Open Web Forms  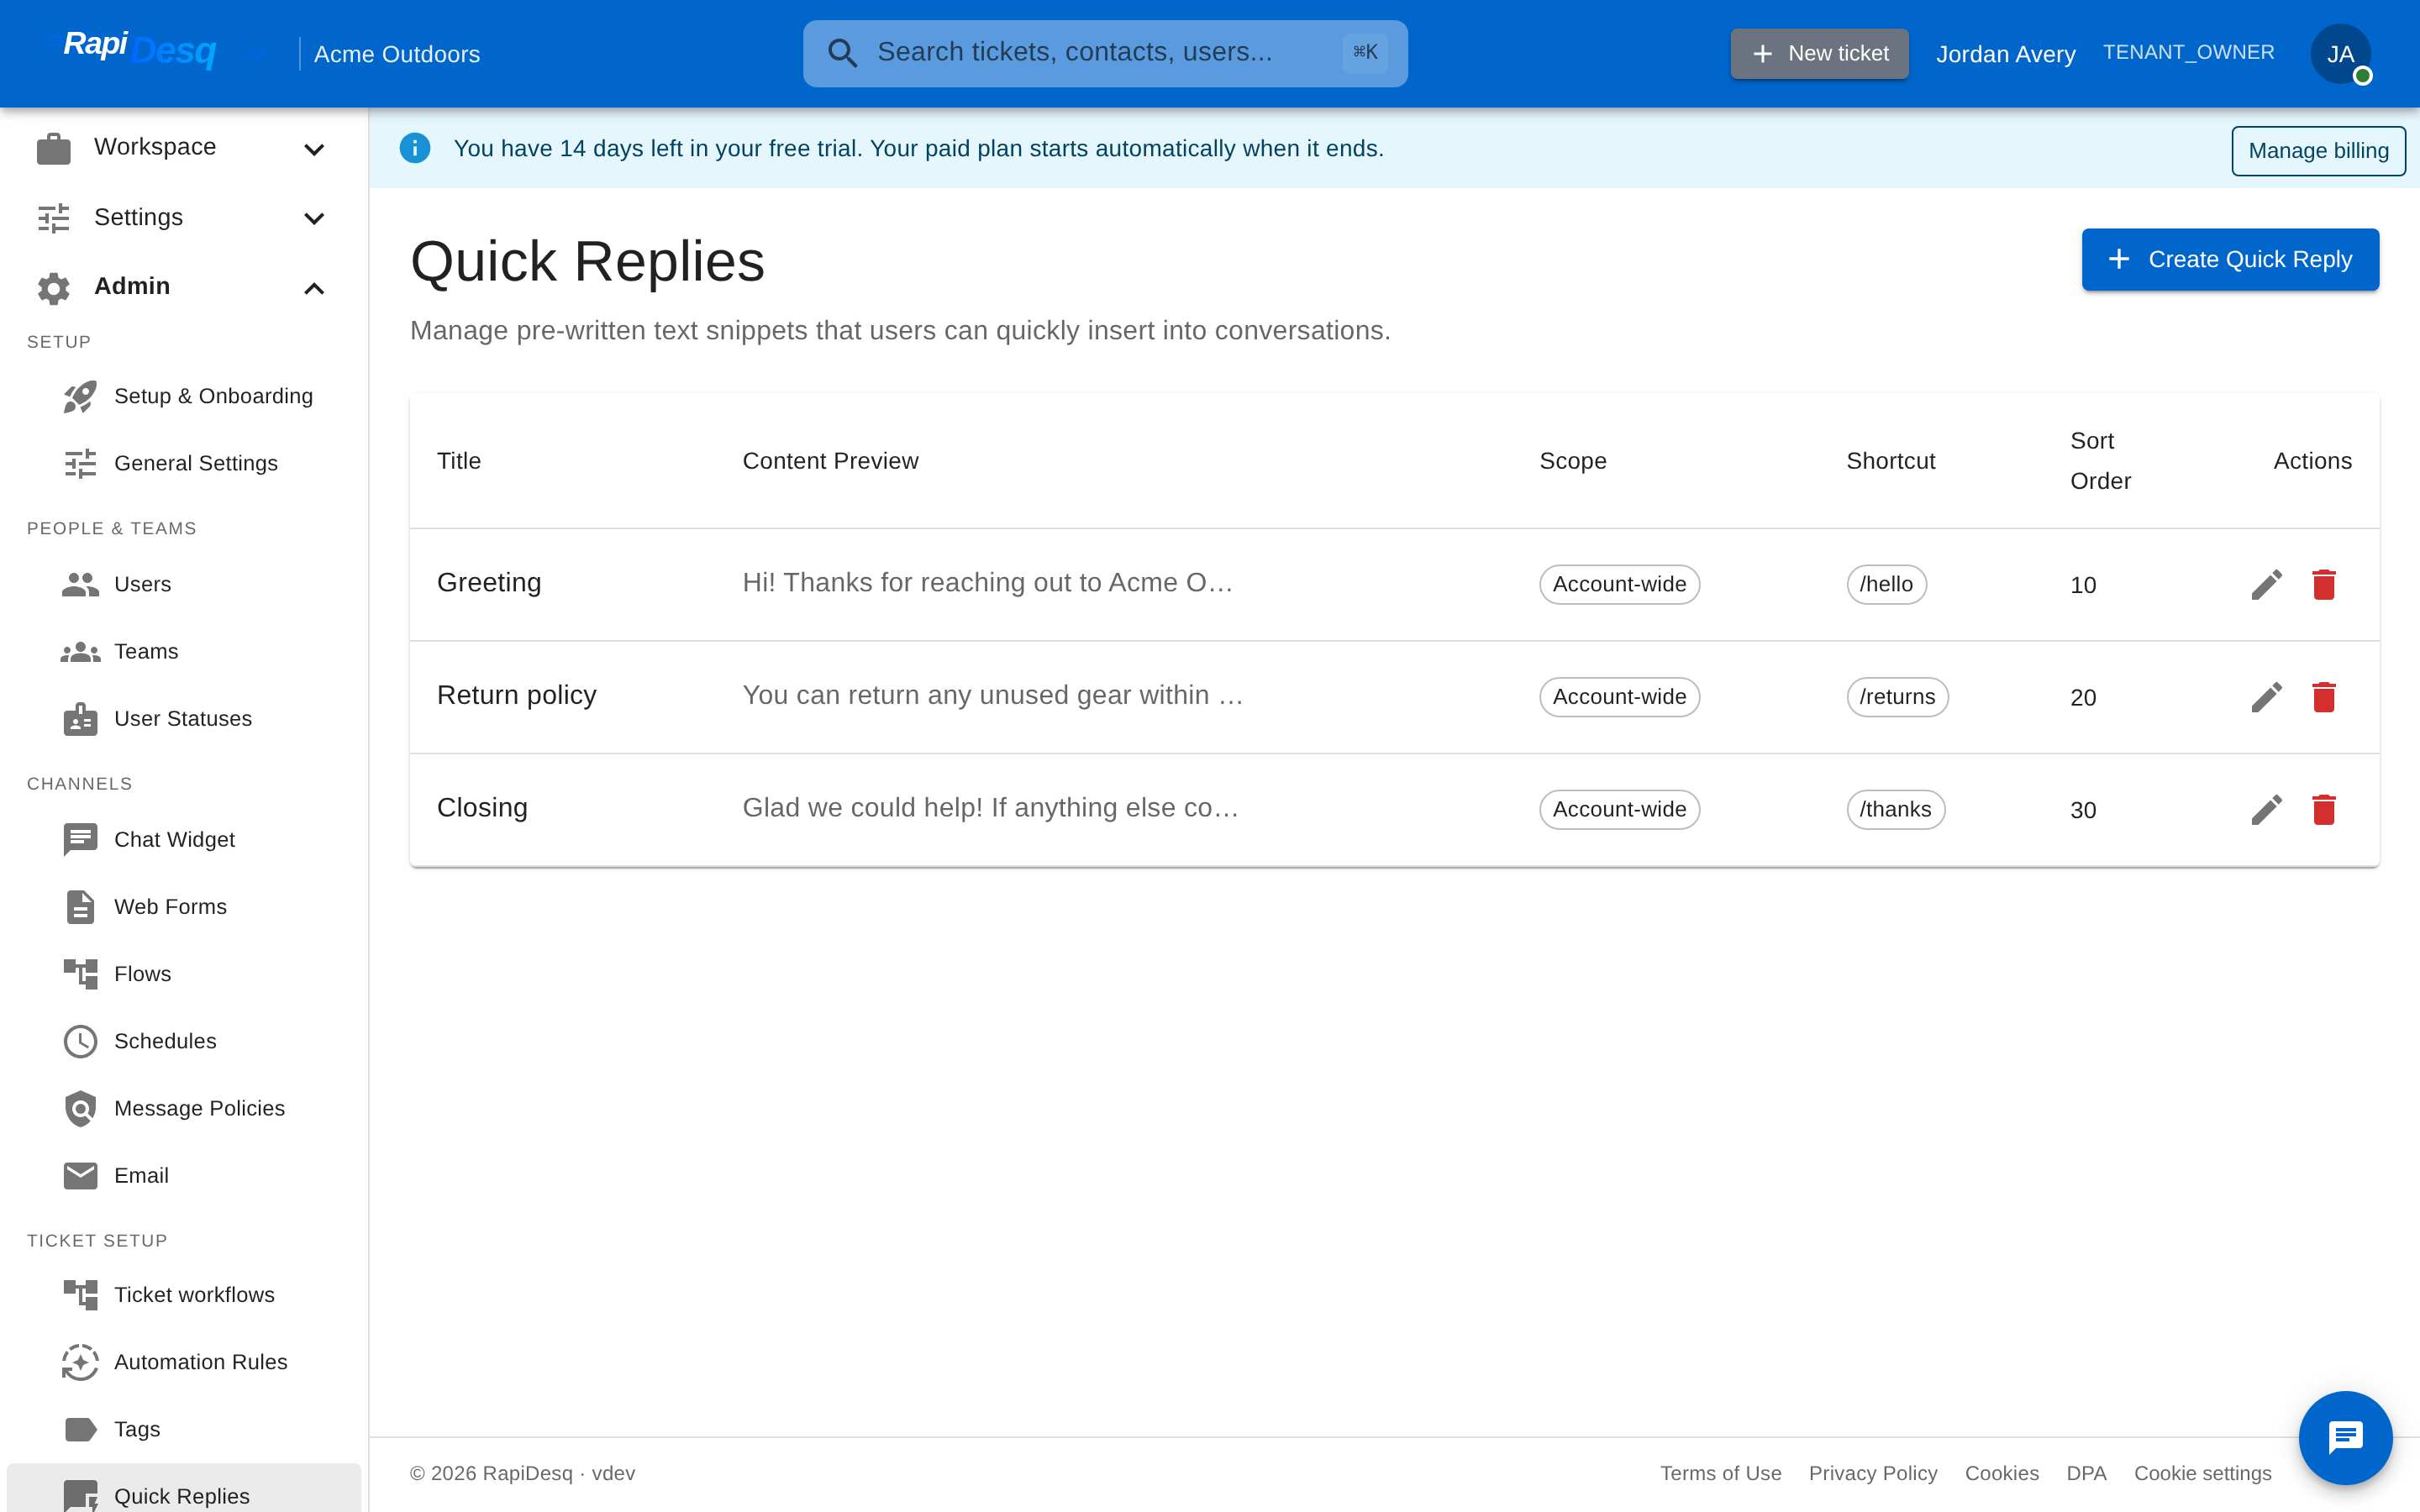pos(184,907)
